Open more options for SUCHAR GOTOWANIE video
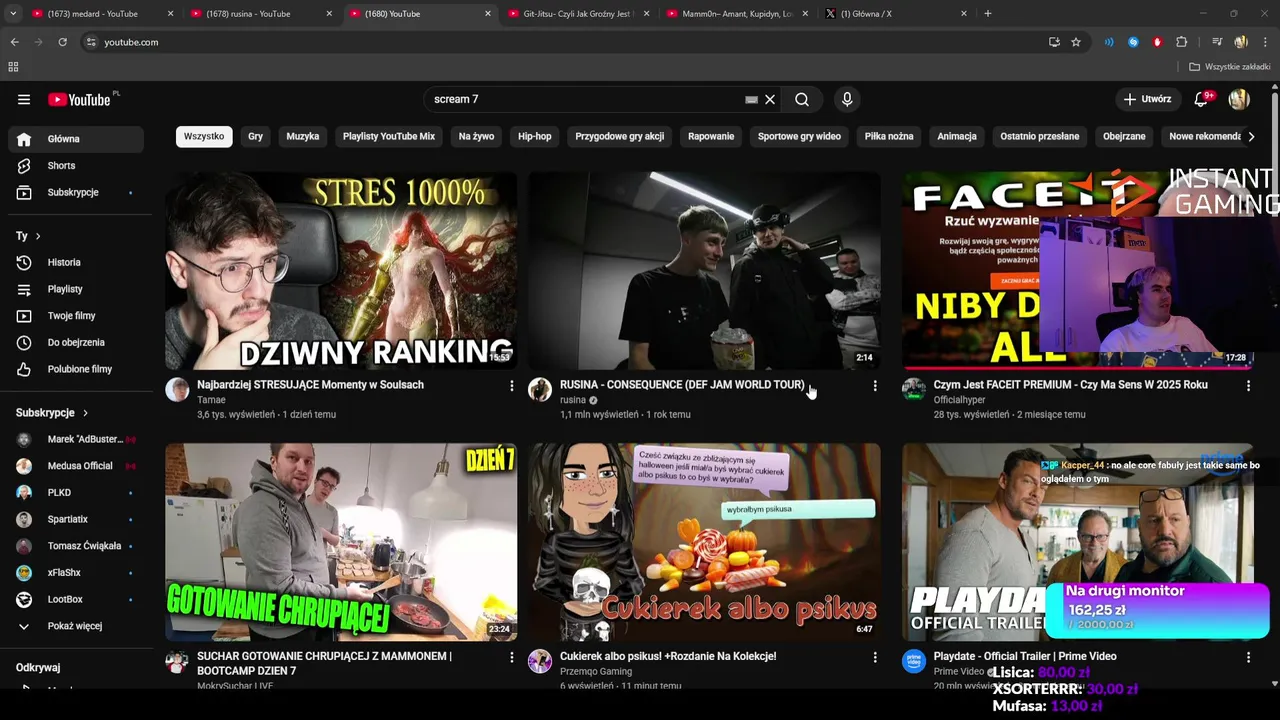 pyautogui.click(x=511, y=657)
